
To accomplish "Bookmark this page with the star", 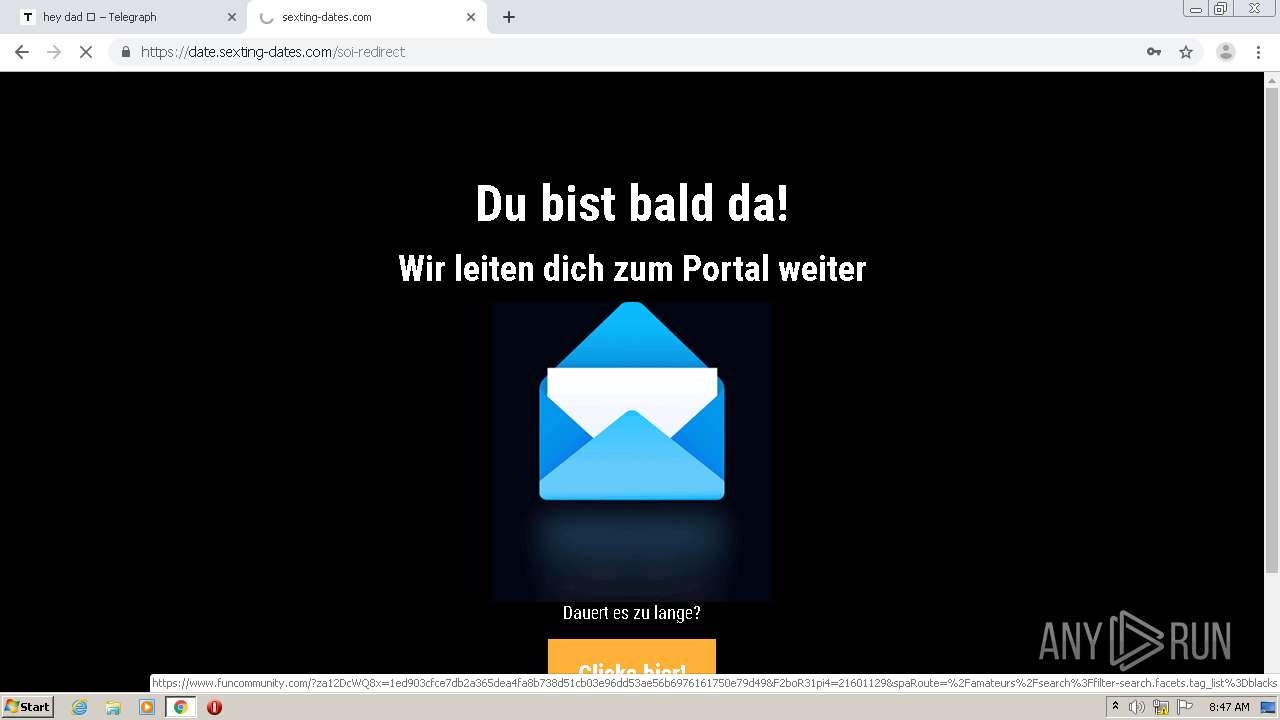I will tap(1186, 52).
